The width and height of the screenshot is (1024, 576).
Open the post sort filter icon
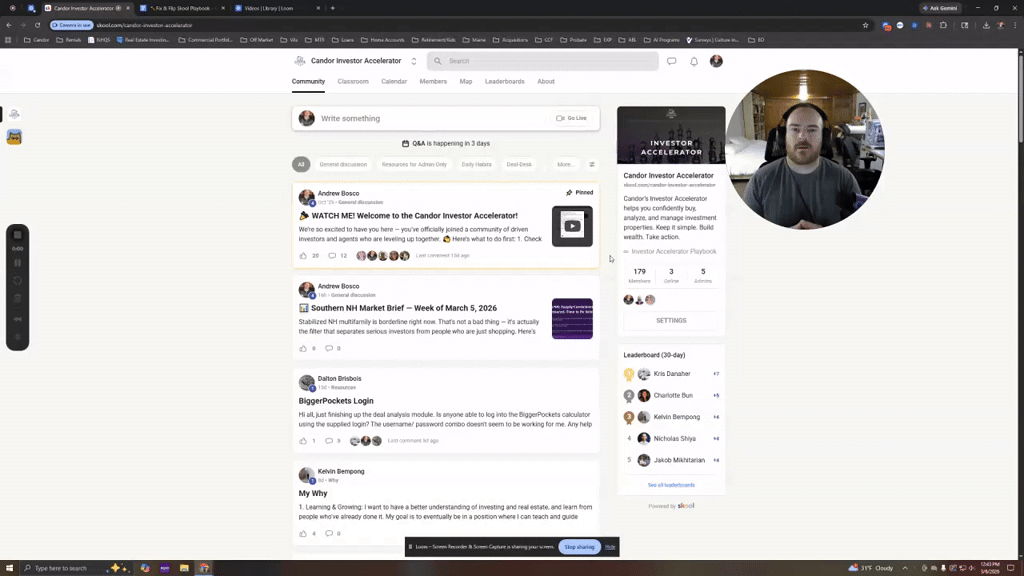592,165
